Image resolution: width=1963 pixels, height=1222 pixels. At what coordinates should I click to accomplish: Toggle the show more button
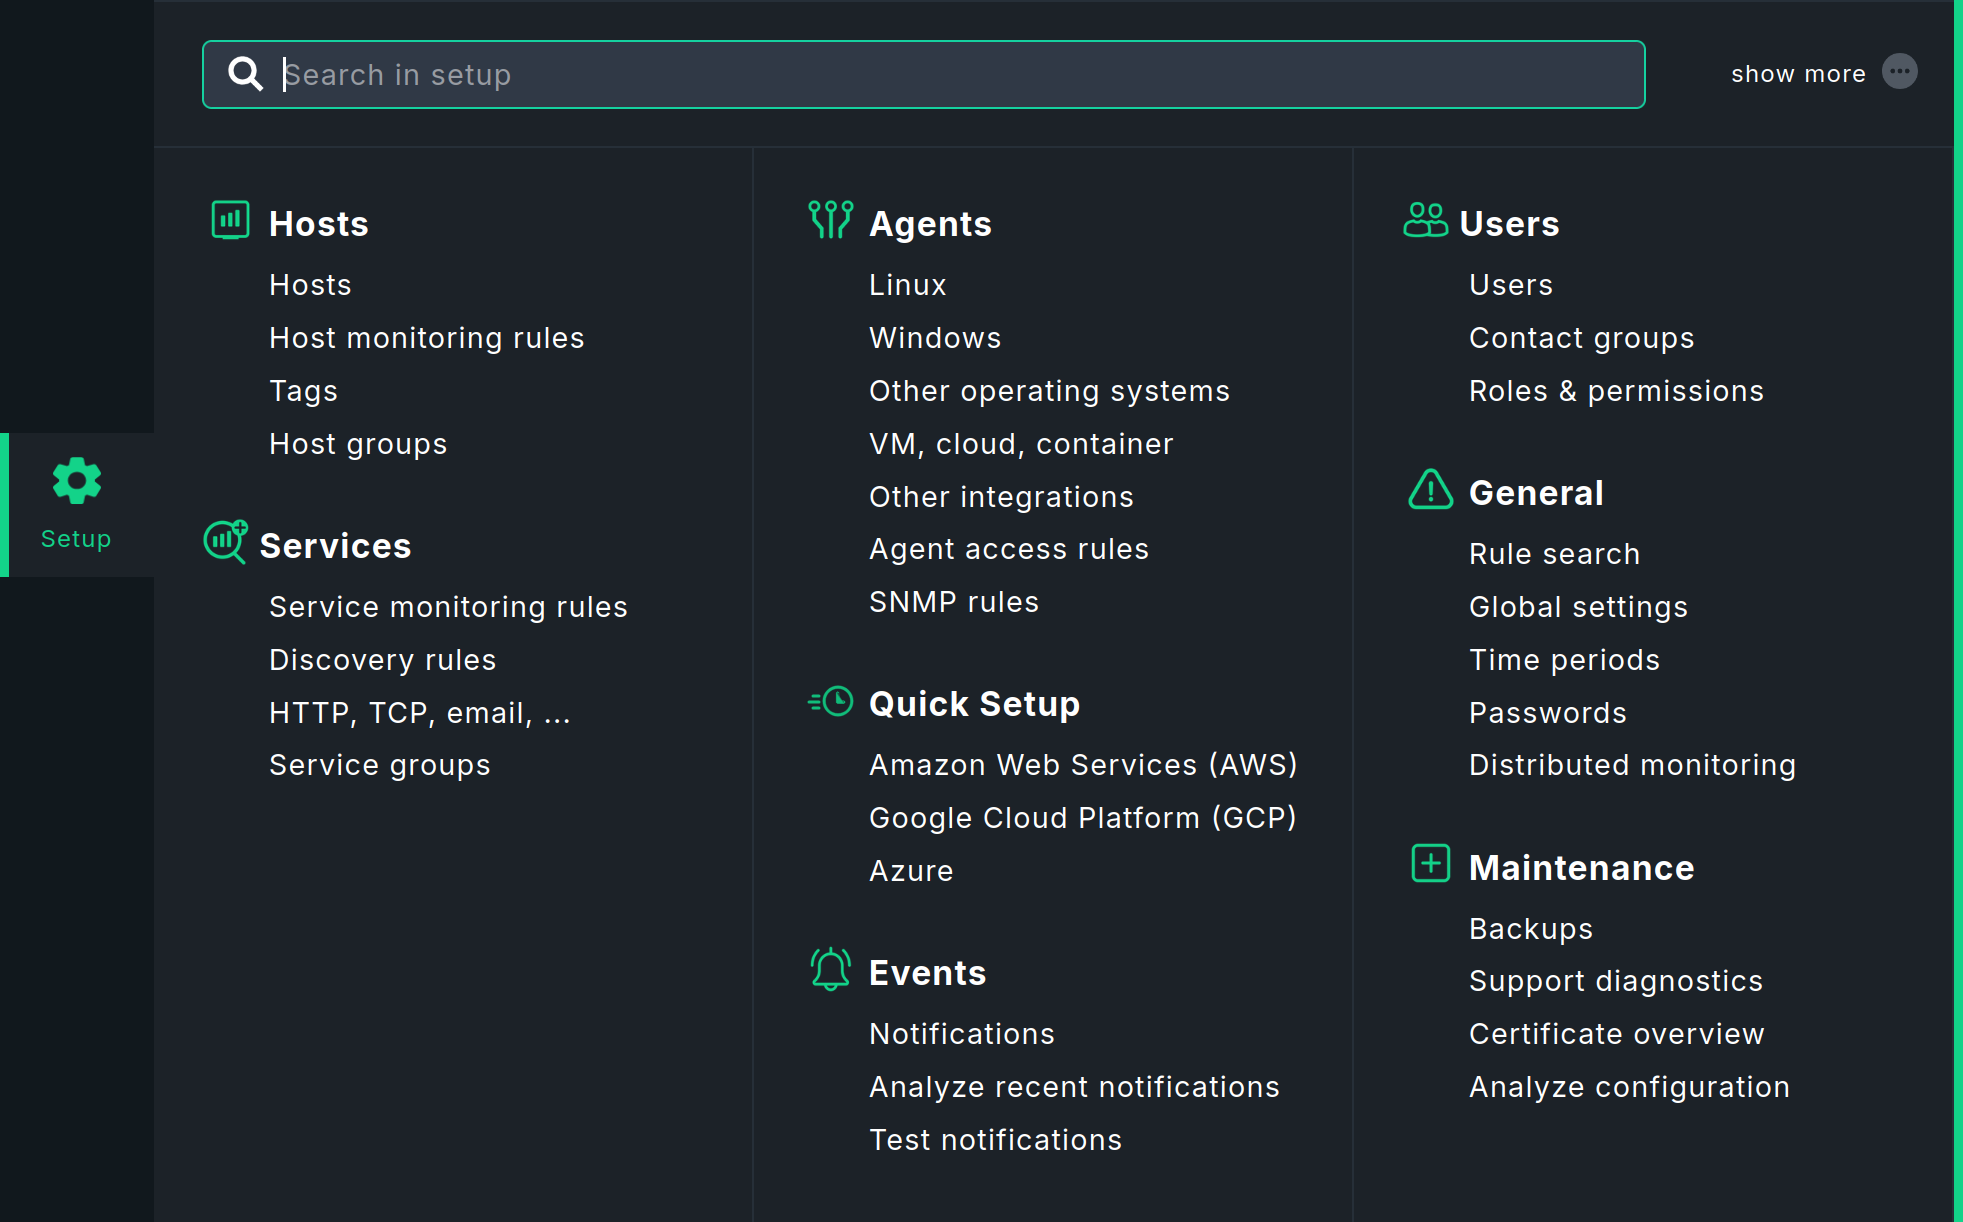[x=1899, y=72]
